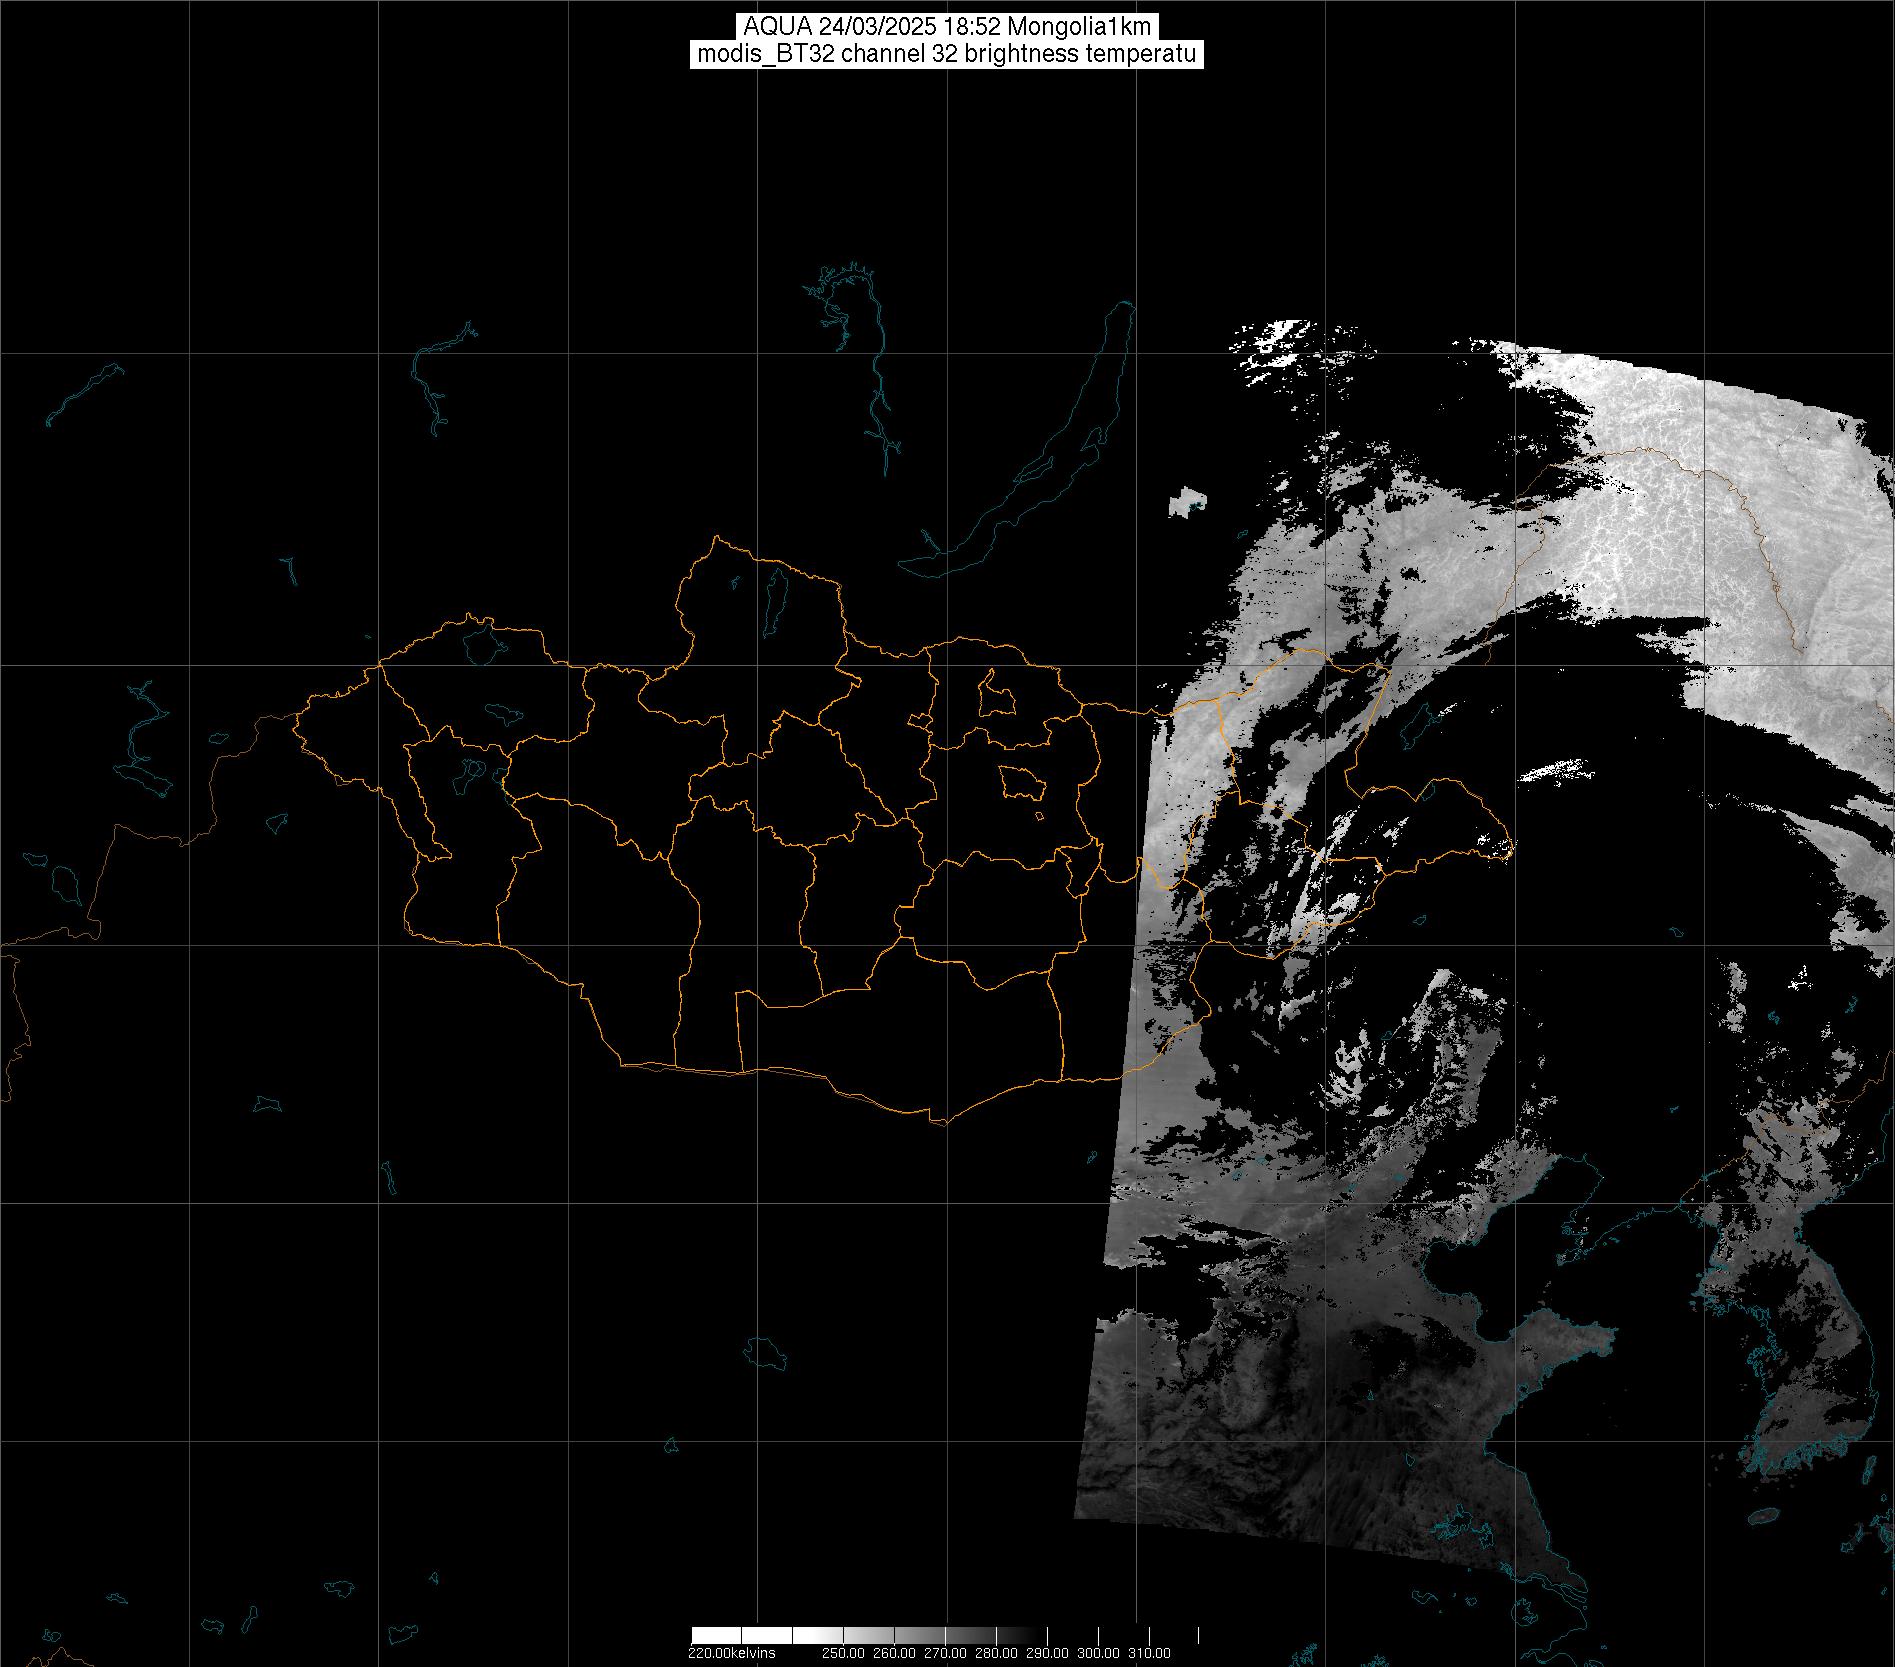Click the 260.00 value on the colorbar
Viewport: 1895px width, 1667px height.
(x=894, y=1653)
